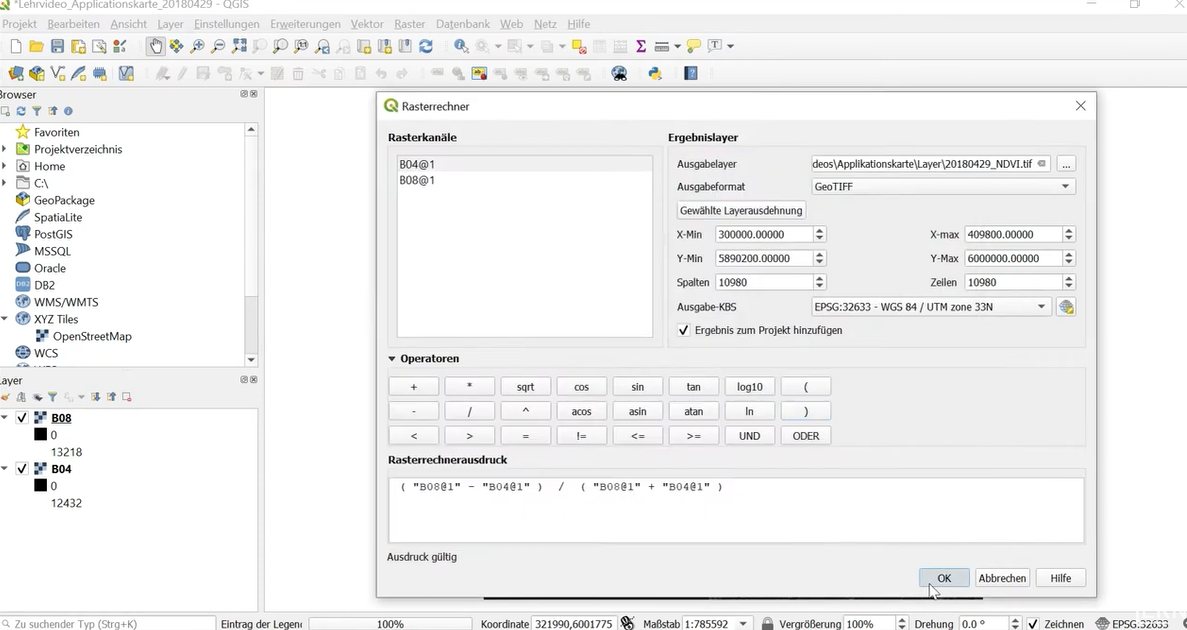Confirm the calculation with OK button
The width and height of the screenshot is (1187, 630).
(944, 578)
